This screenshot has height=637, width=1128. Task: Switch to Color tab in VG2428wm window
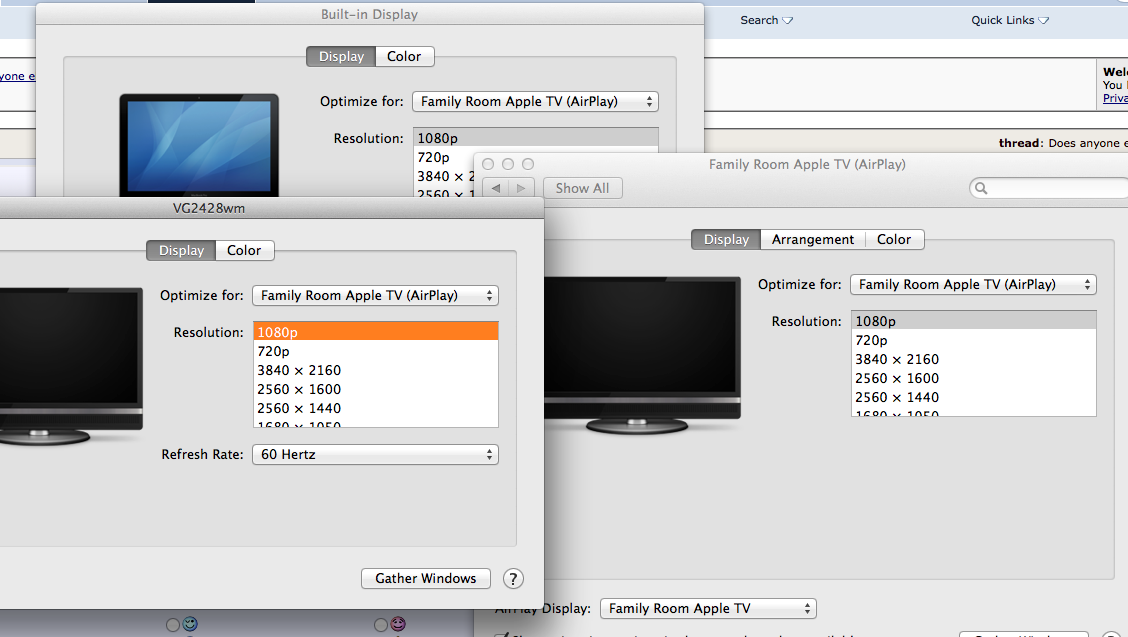coord(245,250)
